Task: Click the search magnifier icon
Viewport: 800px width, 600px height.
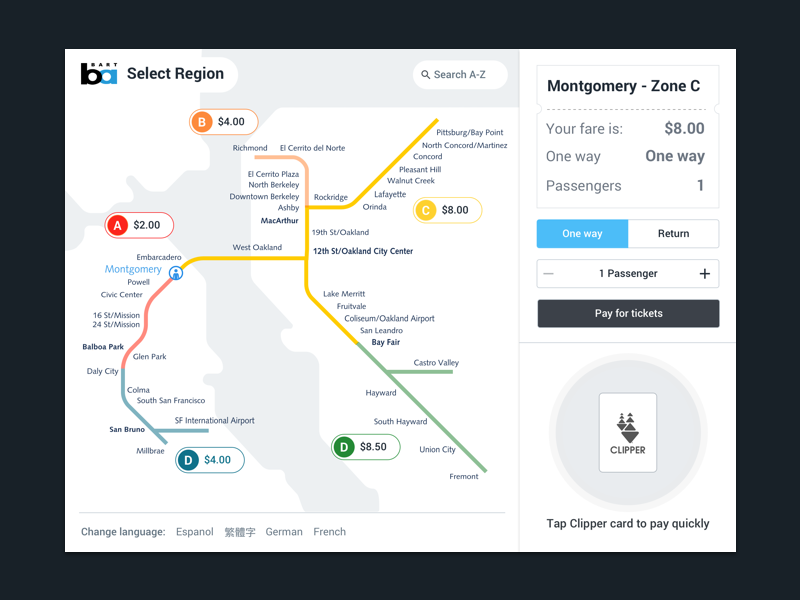Action: [426, 75]
